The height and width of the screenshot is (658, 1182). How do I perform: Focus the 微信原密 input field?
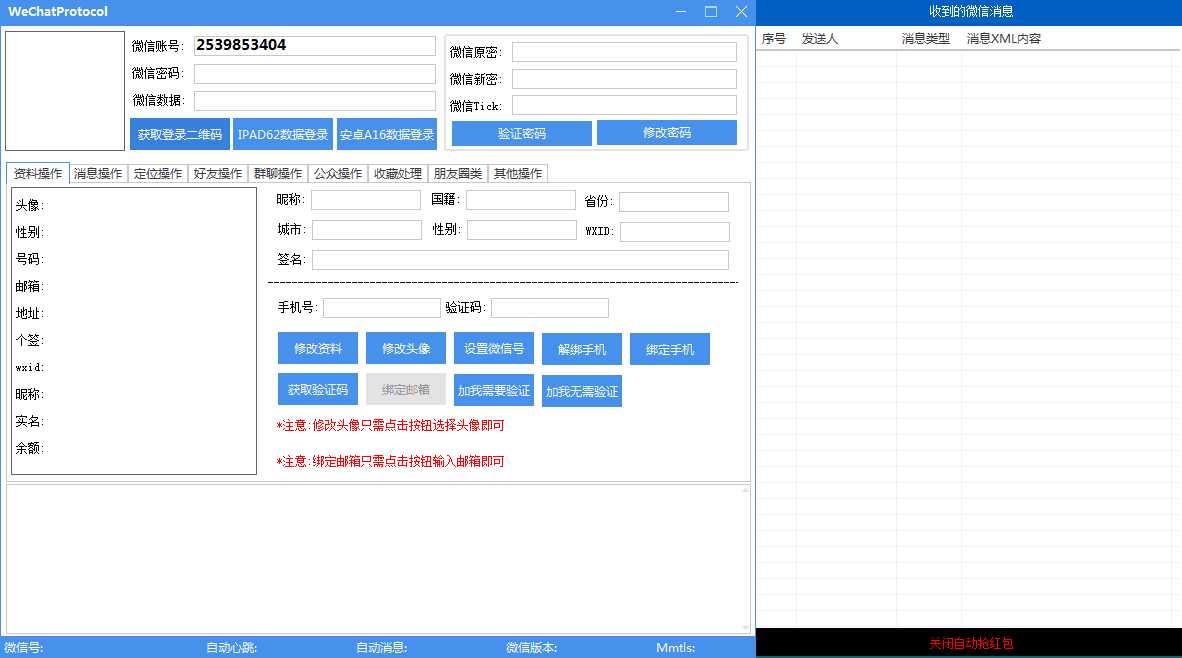(624, 52)
